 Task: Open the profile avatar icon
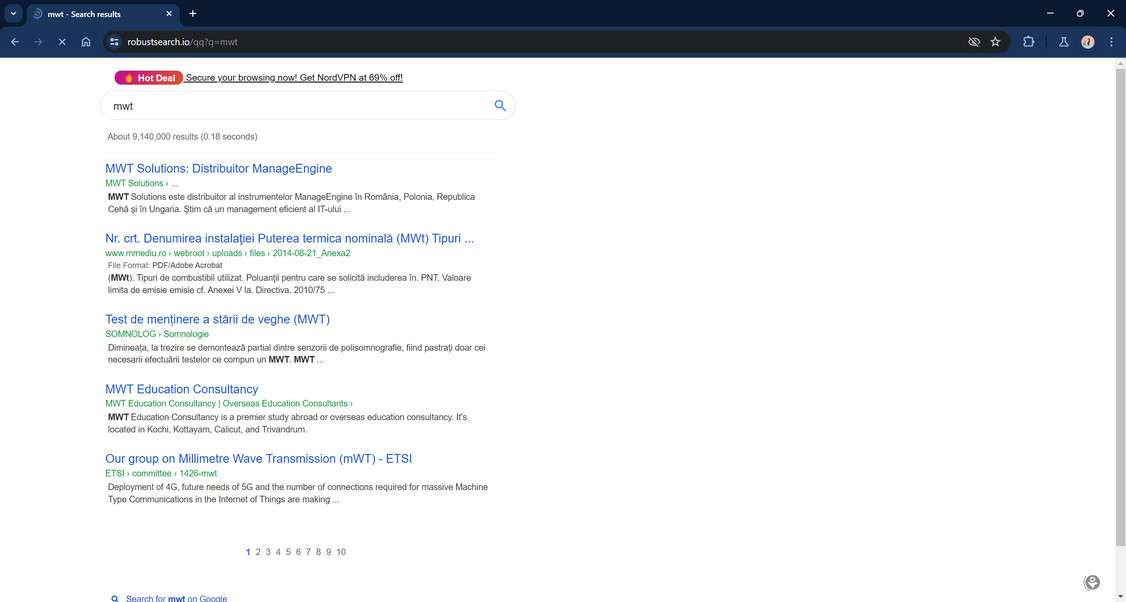click(x=1088, y=42)
